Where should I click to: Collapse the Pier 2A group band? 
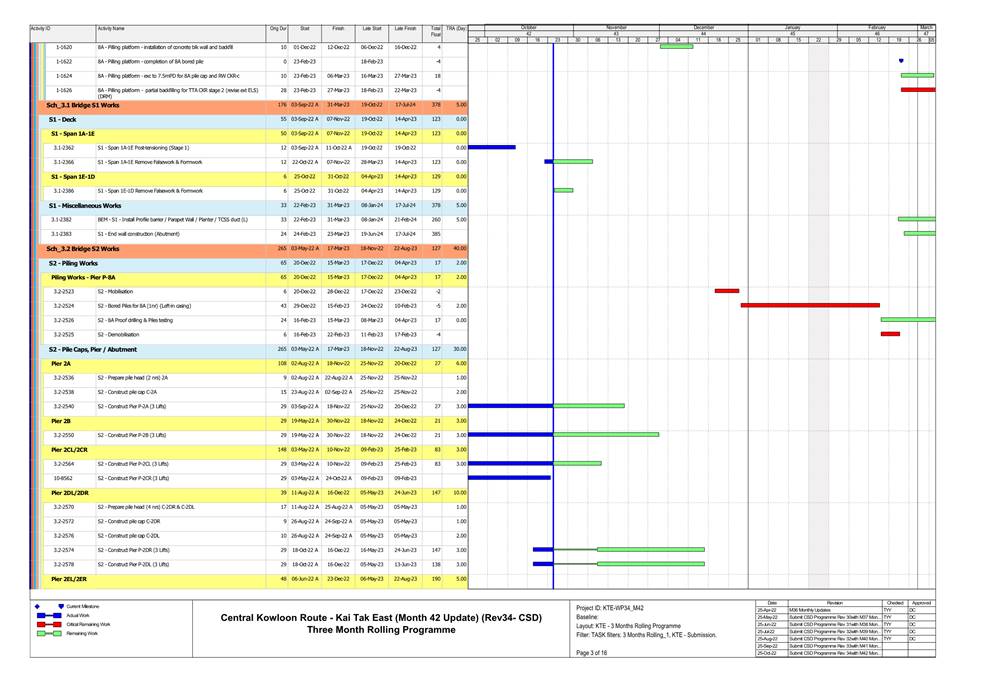coord(61,363)
